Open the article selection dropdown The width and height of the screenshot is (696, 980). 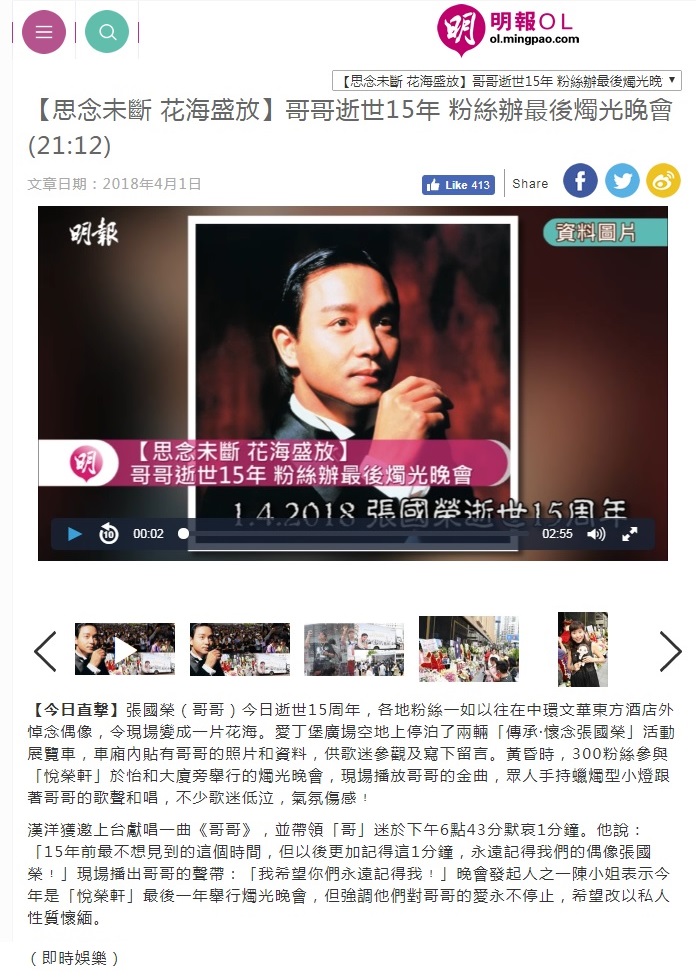(x=507, y=81)
